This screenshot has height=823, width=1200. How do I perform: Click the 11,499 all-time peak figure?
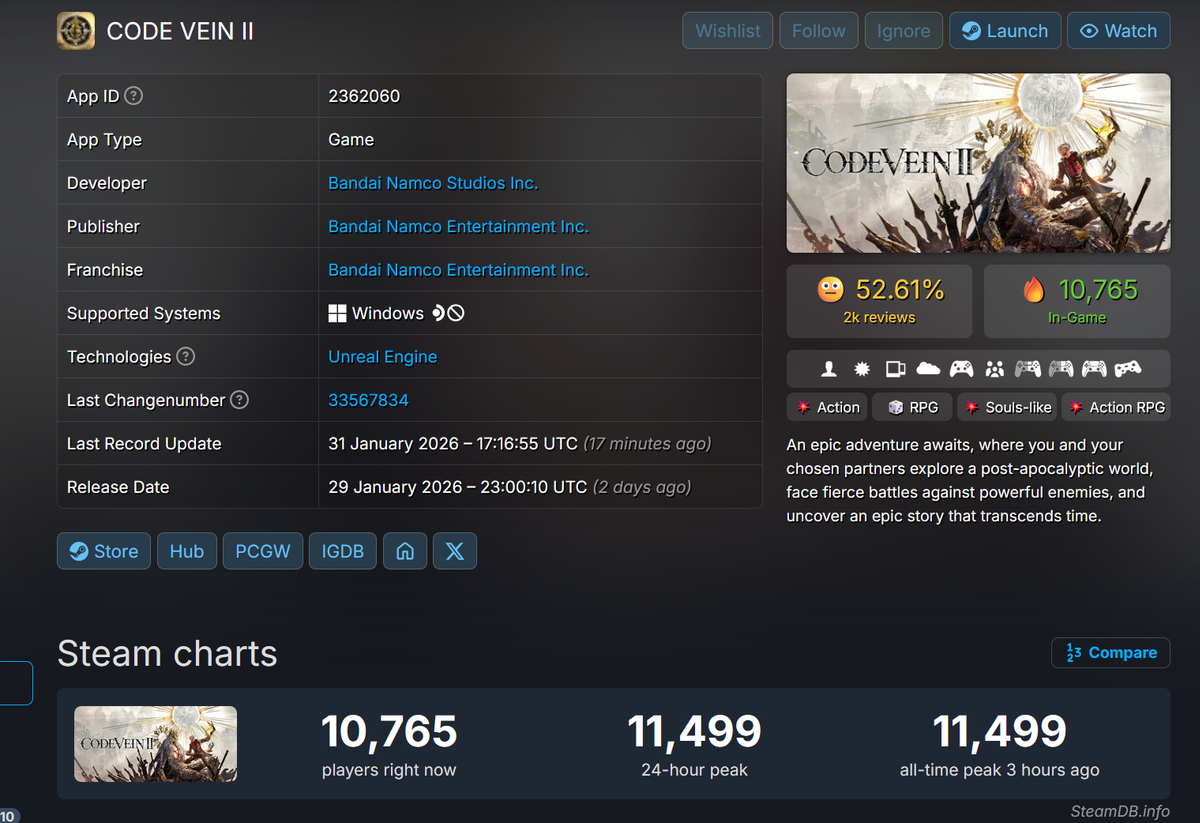[1000, 732]
